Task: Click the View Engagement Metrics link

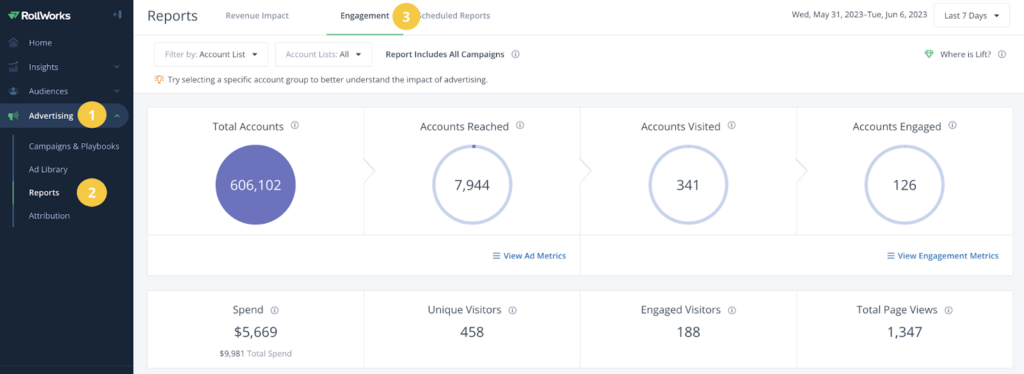Action: pos(943,256)
